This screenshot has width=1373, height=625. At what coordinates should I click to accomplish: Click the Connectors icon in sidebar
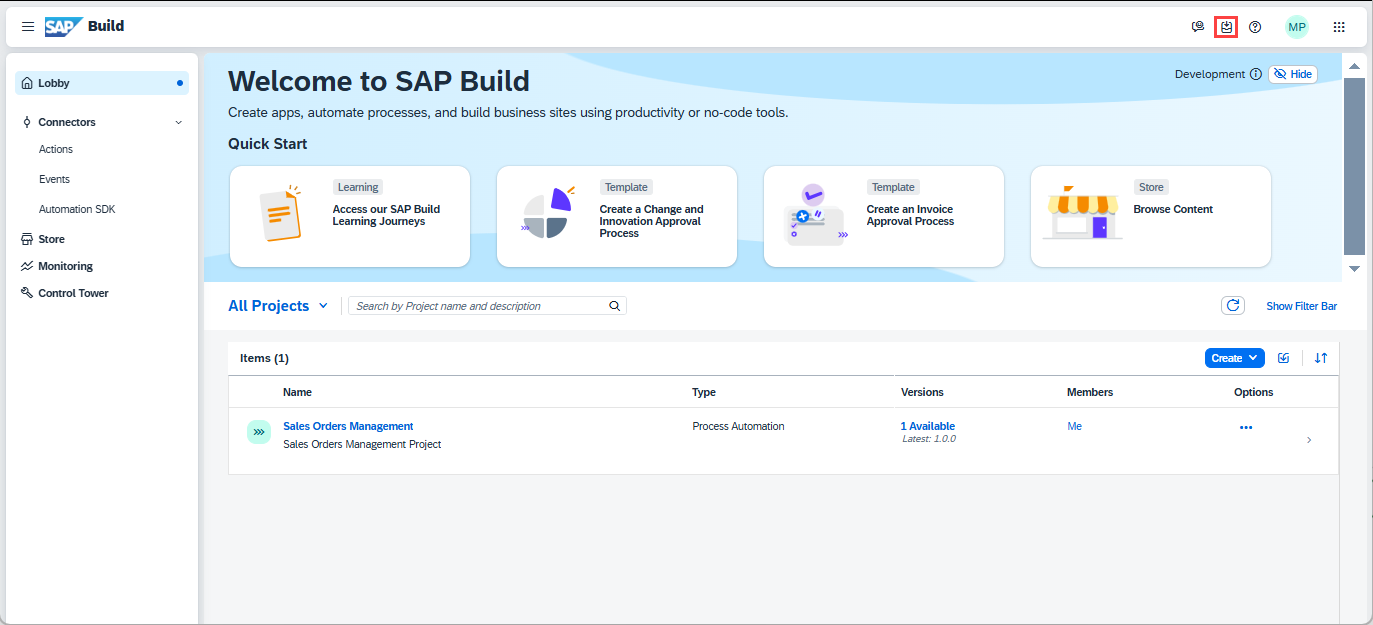[x=27, y=122]
